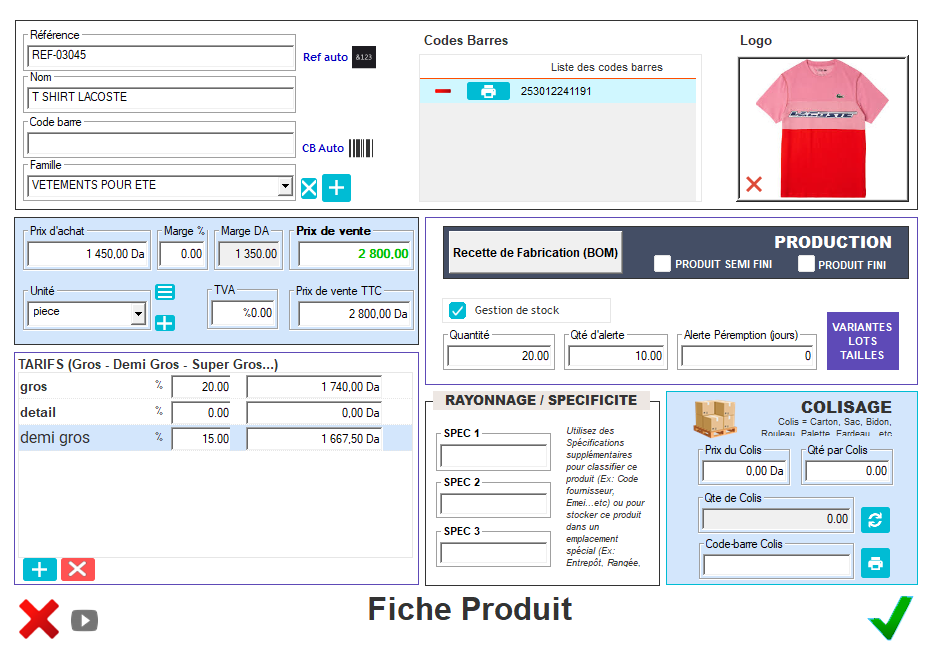
Task: Check the PRODUIT SEMI FINI box
Action: [662, 264]
